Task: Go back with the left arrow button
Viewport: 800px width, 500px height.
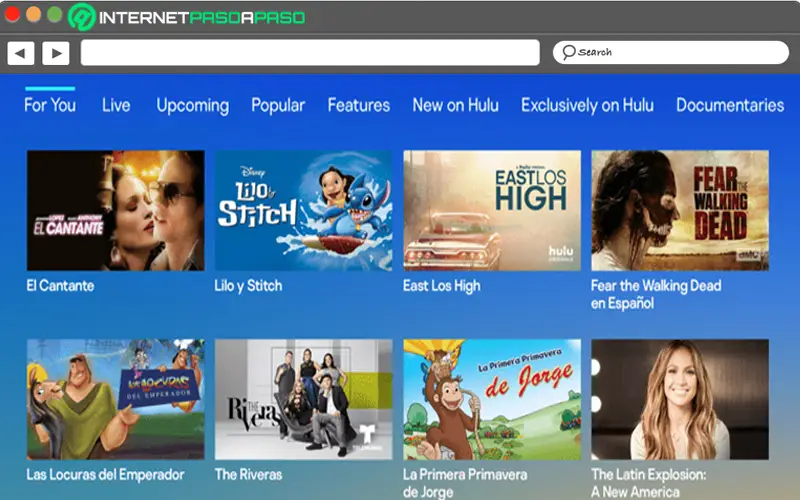Action: (x=21, y=53)
